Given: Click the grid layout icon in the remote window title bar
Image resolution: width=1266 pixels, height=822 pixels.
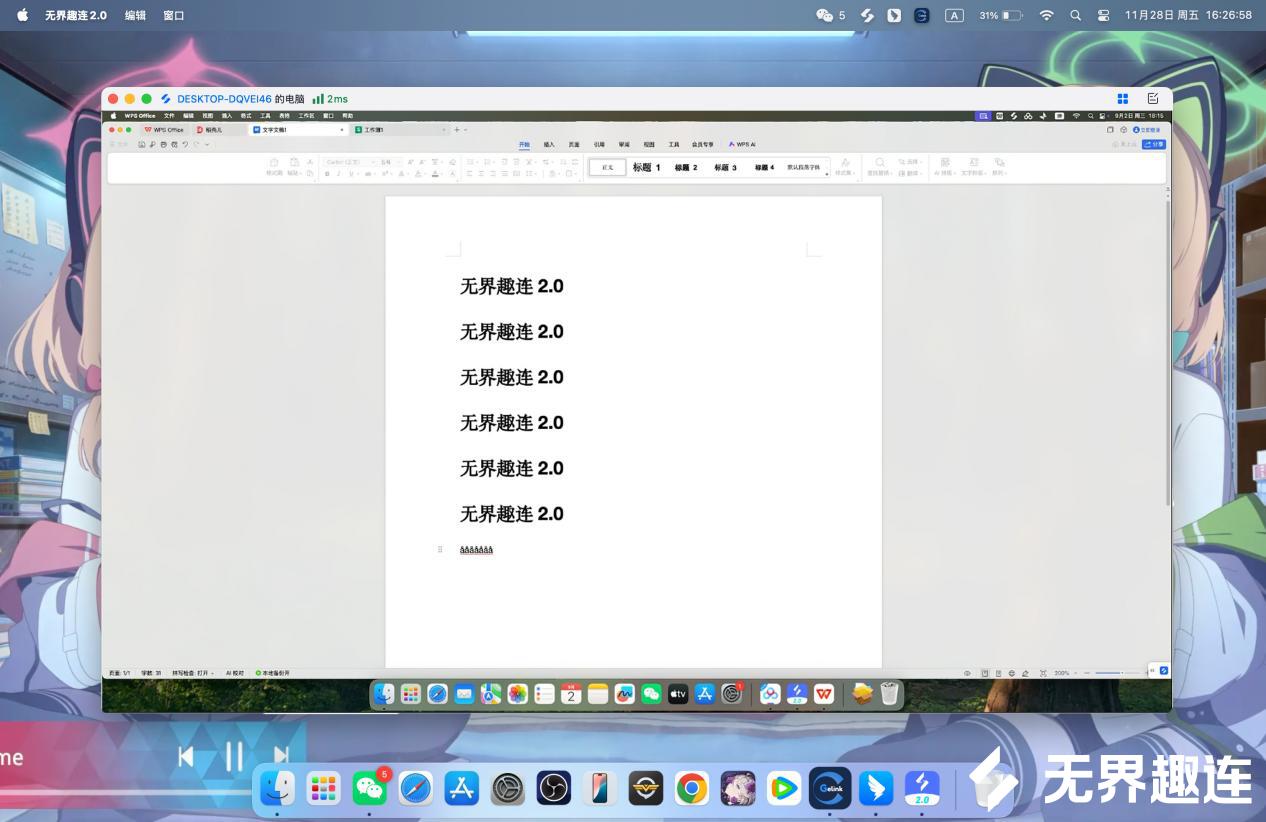Looking at the screenshot, I should (x=1123, y=98).
